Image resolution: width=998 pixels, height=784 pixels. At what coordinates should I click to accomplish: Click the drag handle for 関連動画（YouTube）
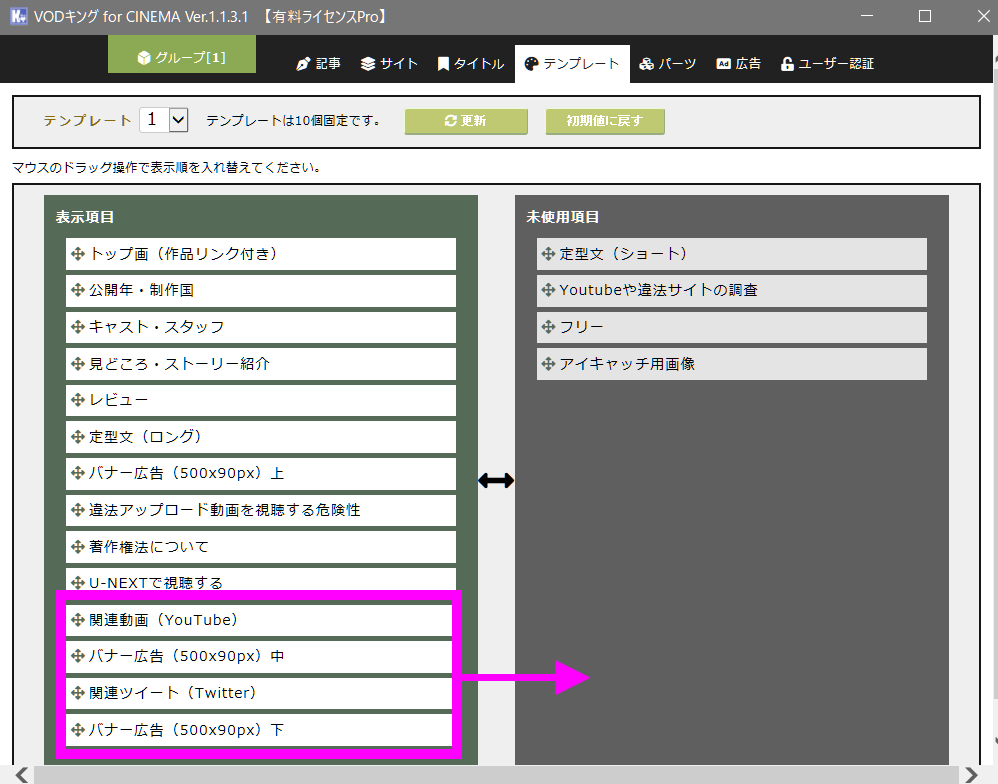pos(79,620)
